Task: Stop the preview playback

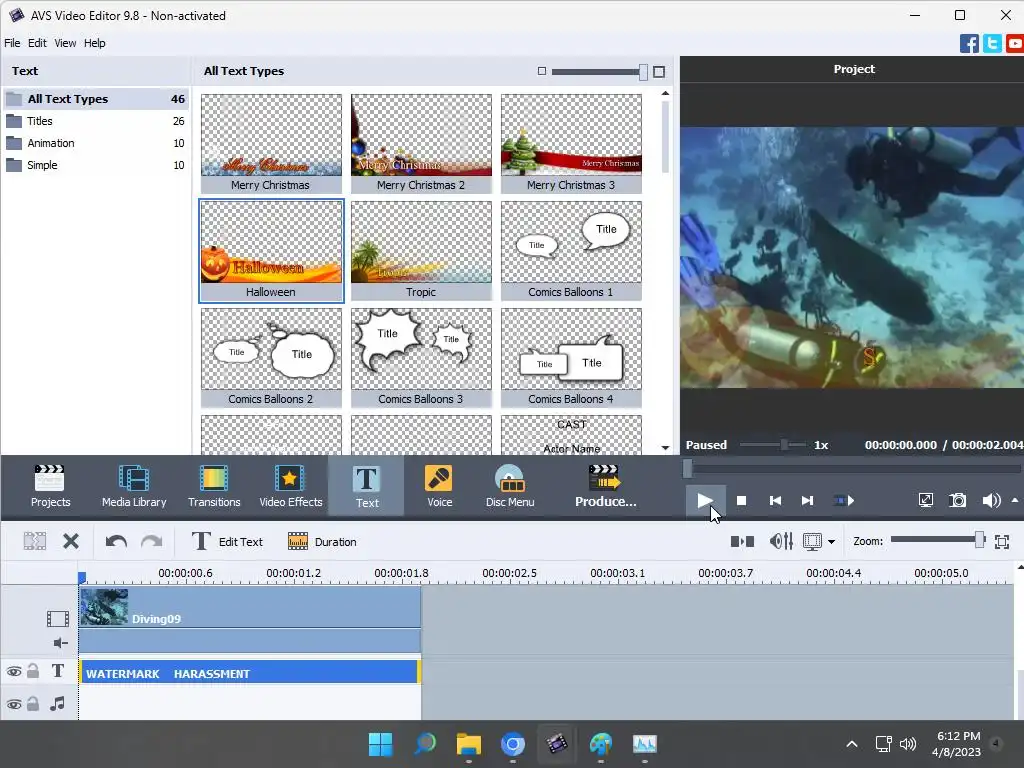Action: point(741,501)
